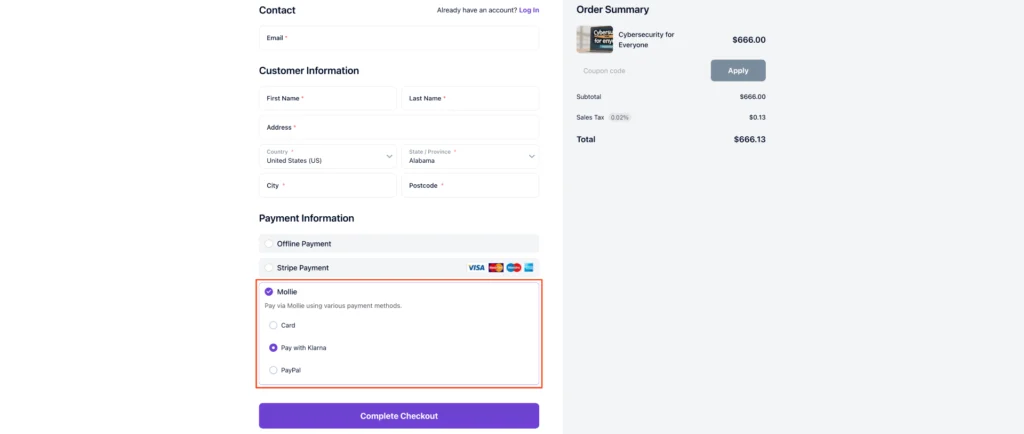This screenshot has width=1024, height=434.
Task: Click the American Express card icon
Action: tap(529, 267)
